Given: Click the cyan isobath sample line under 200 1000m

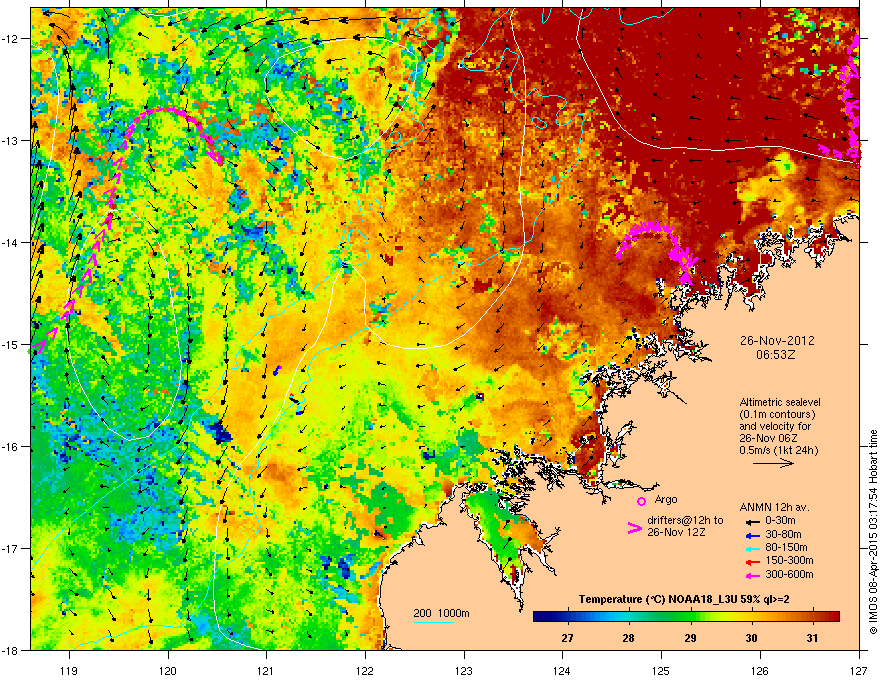Looking at the screenshot, I should coord(434,622).
